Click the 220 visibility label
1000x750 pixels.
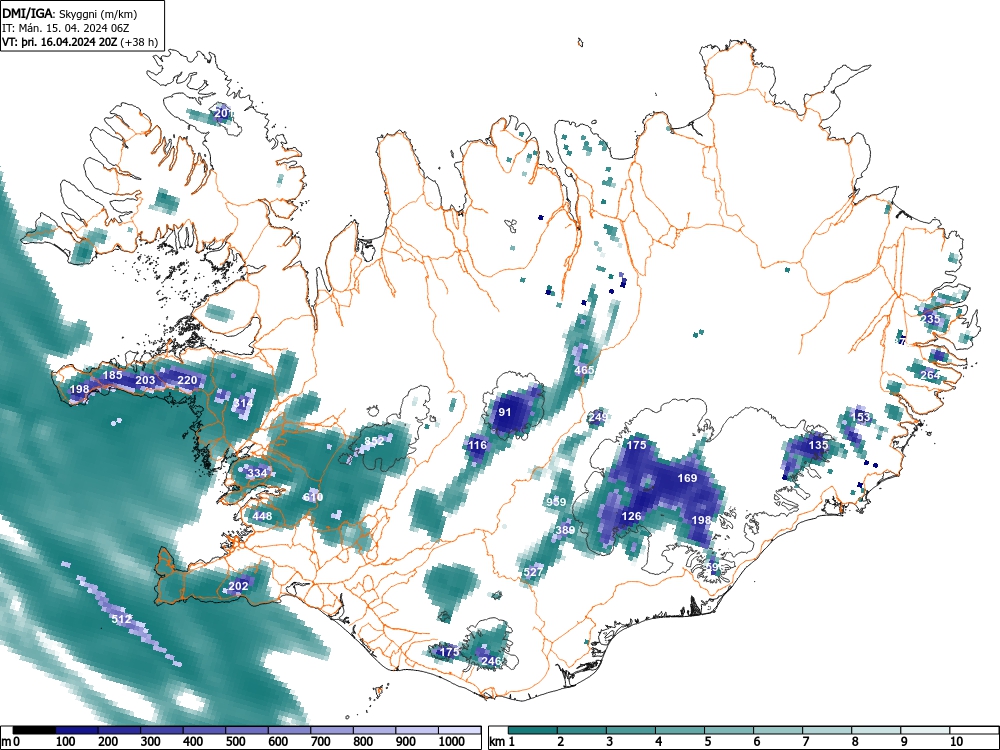click(188, 380)
